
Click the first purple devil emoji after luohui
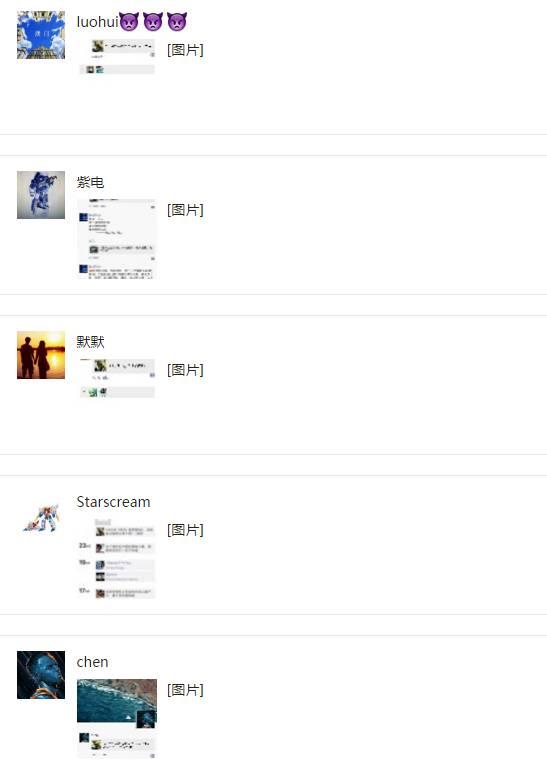point(129,22)
